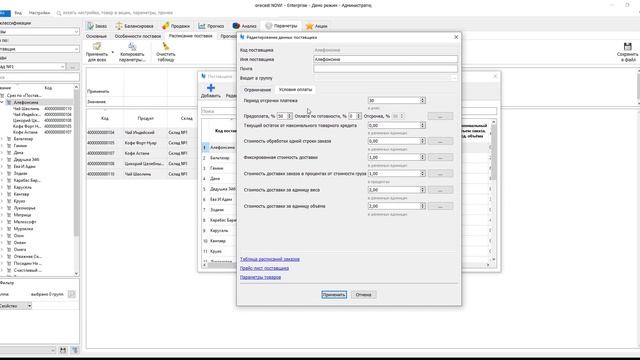Click the search field in the top bar
640x360 pixels.
click(118, 13)
